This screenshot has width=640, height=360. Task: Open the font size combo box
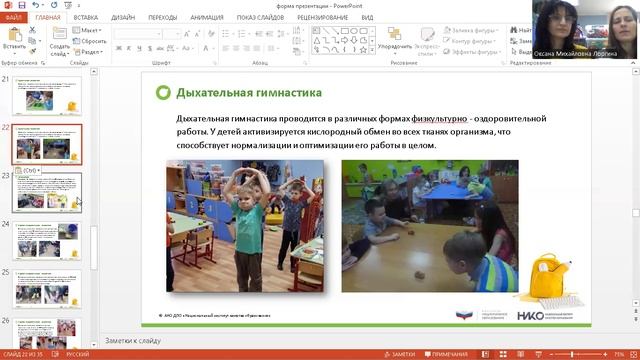coord(171,34)
